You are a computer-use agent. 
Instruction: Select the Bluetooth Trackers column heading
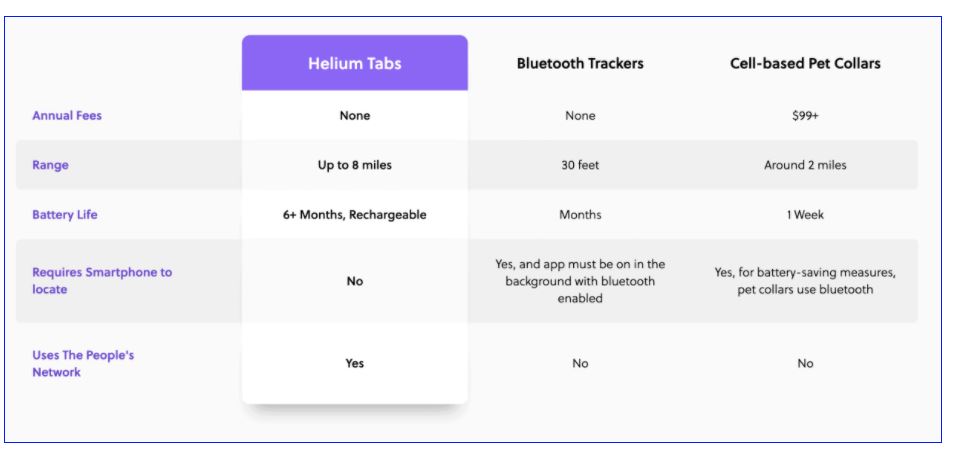580,63
